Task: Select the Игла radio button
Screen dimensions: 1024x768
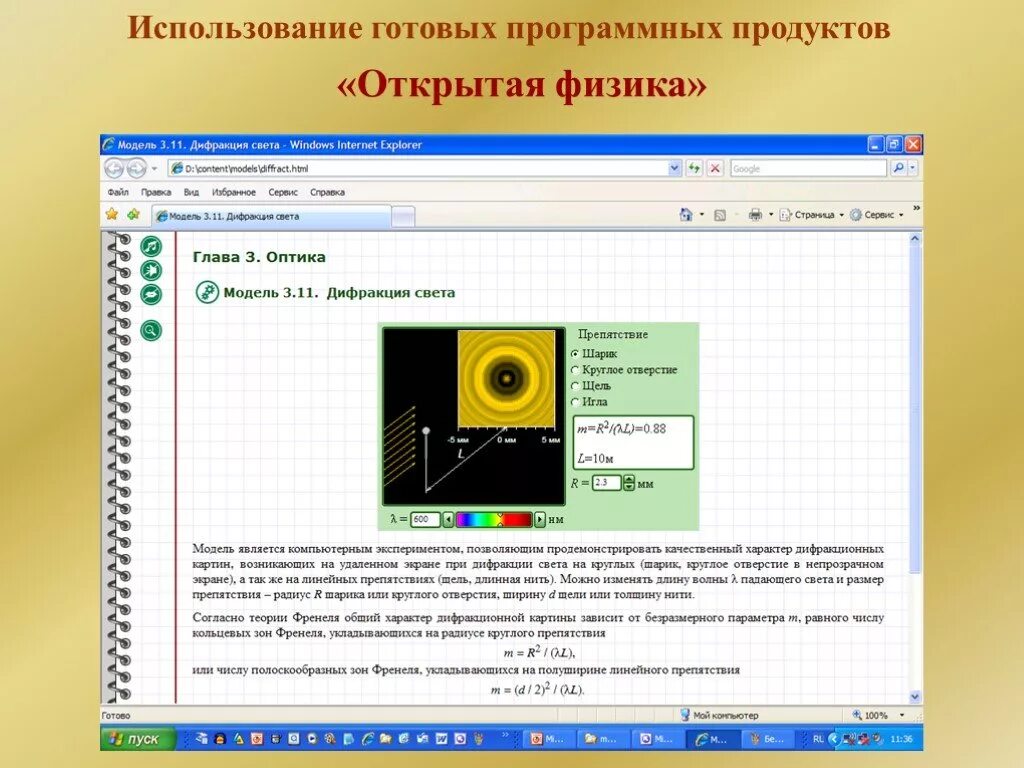Action: 575,402
